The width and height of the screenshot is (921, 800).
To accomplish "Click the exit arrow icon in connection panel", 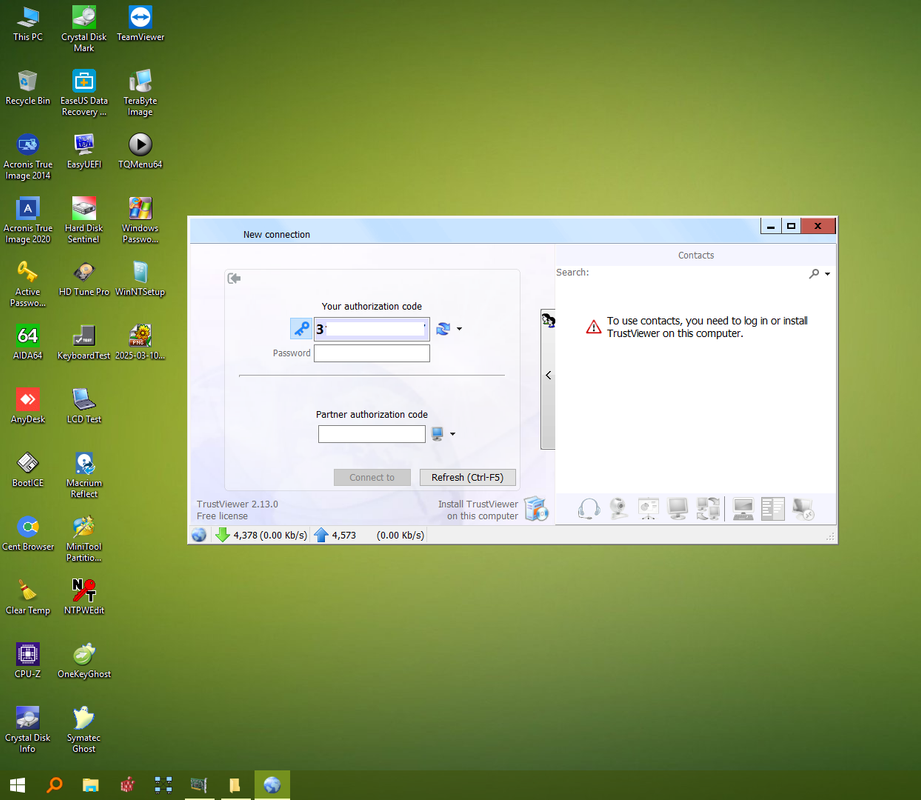I will (234, 278).
